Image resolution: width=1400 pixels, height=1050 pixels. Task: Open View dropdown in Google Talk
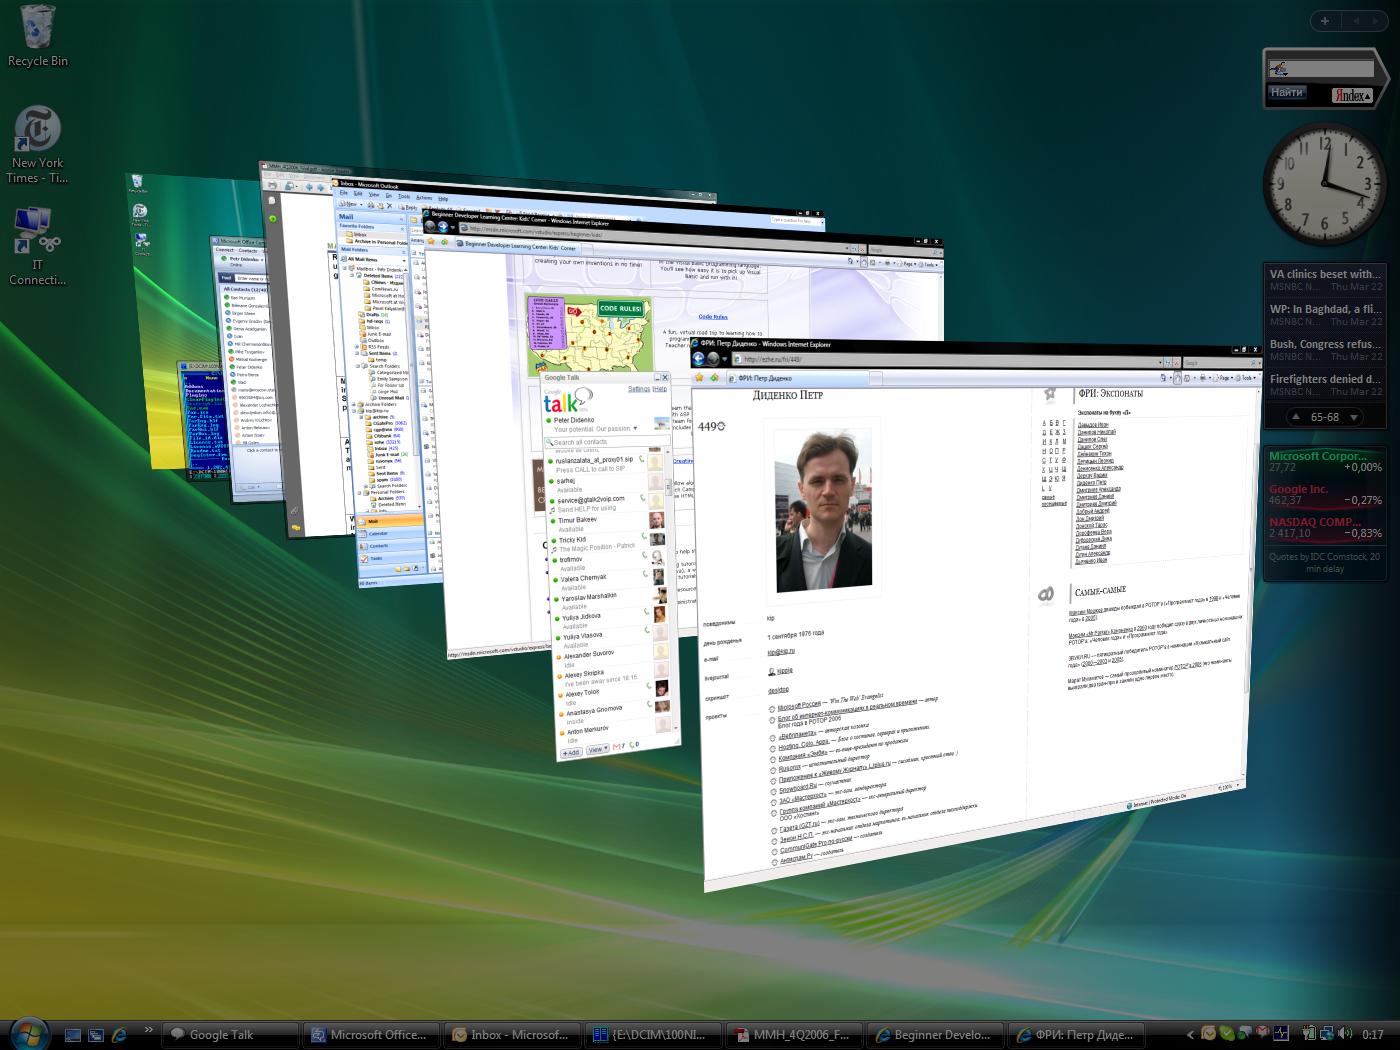point(597,749)
